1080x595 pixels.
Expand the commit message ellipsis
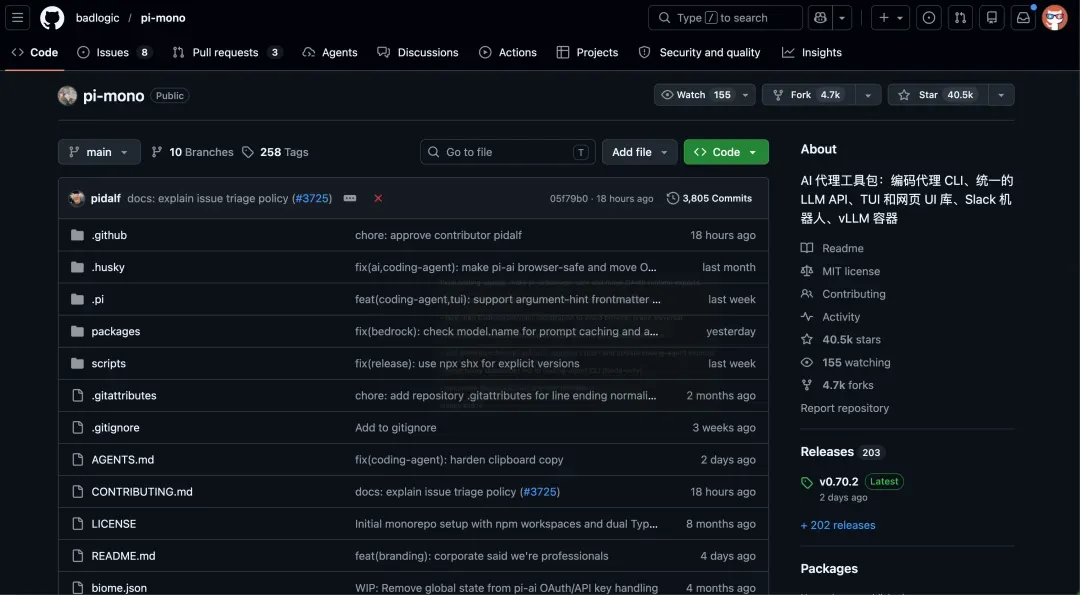pos(350,198)
